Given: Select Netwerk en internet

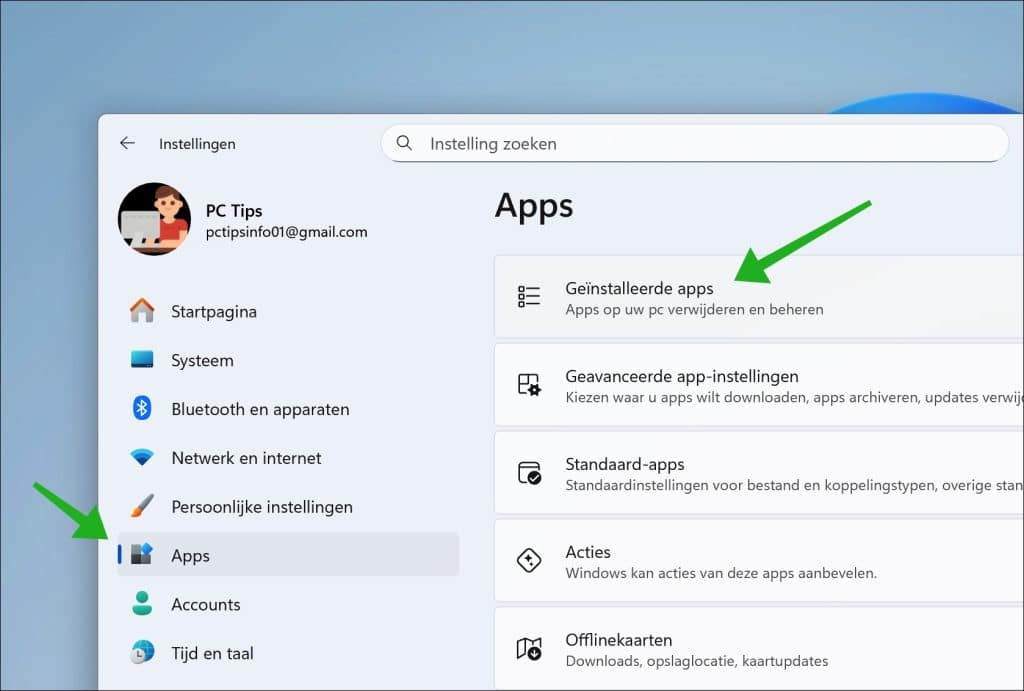Looking at the screenshot, I should [246, 458].
